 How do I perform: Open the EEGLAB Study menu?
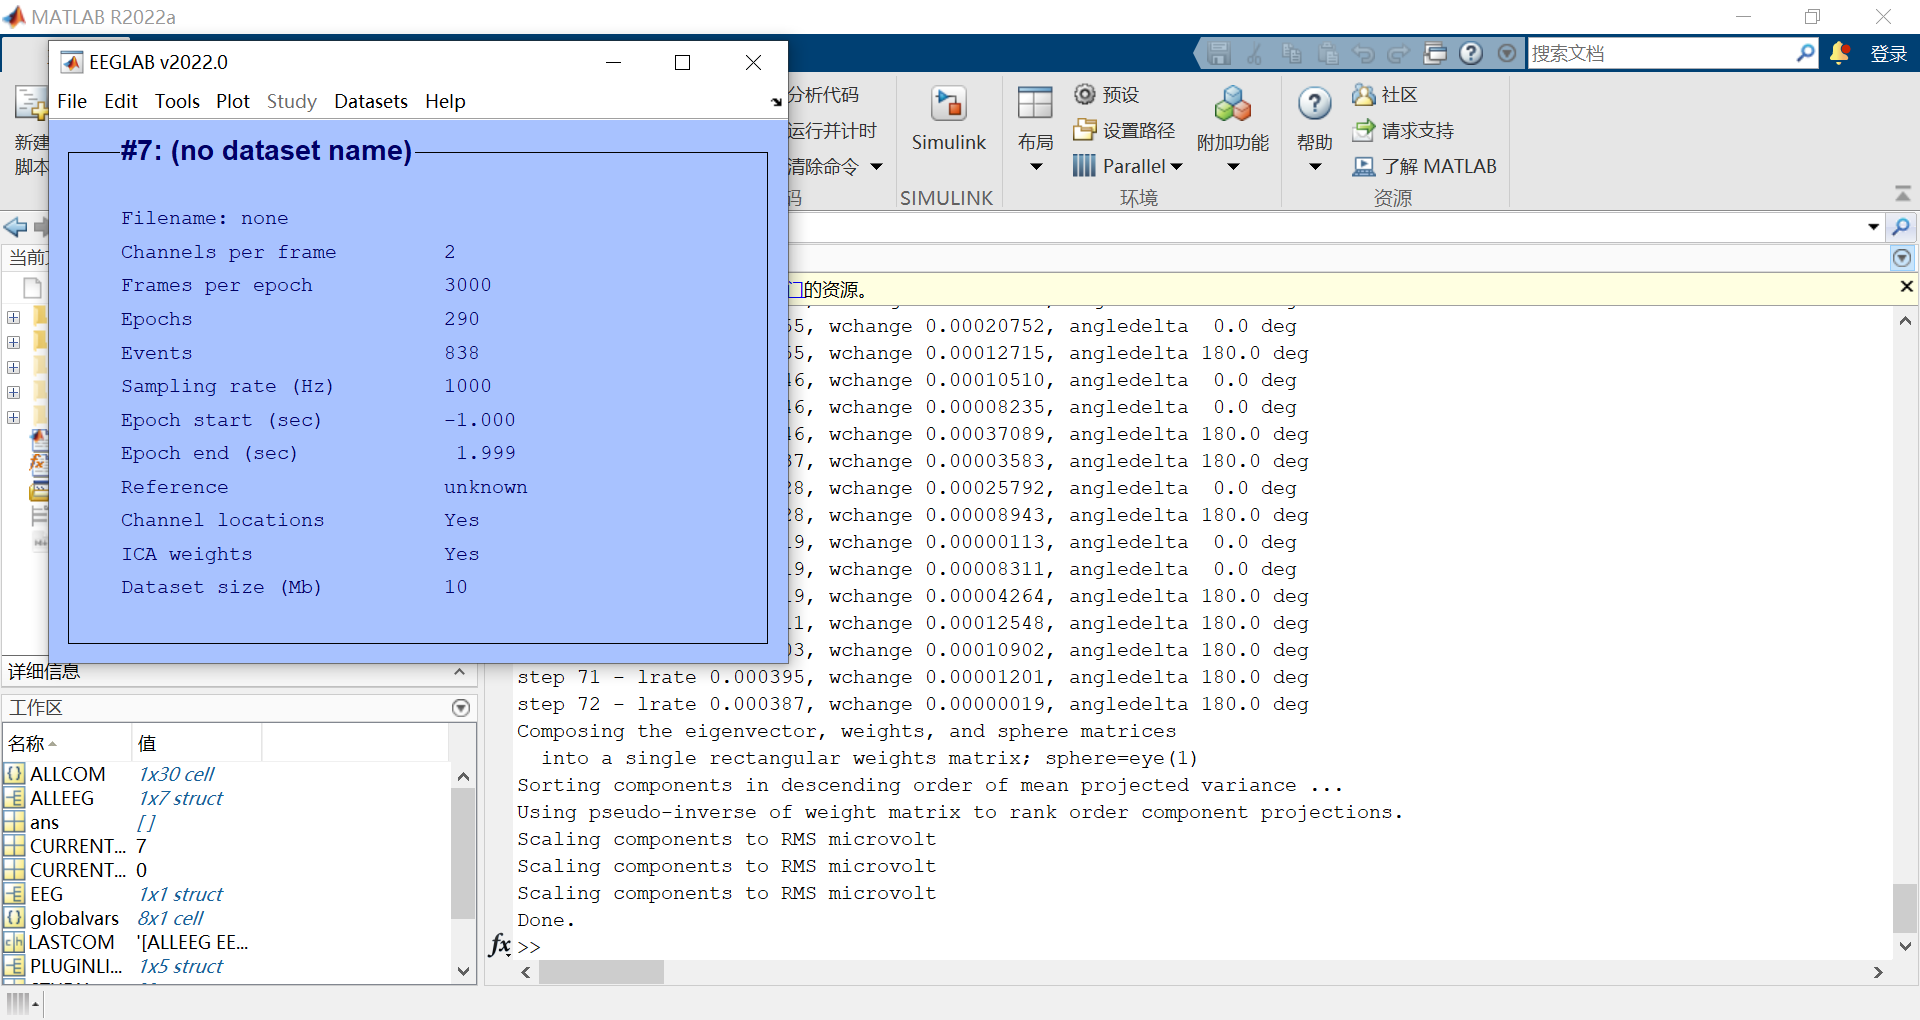[292, 101]
